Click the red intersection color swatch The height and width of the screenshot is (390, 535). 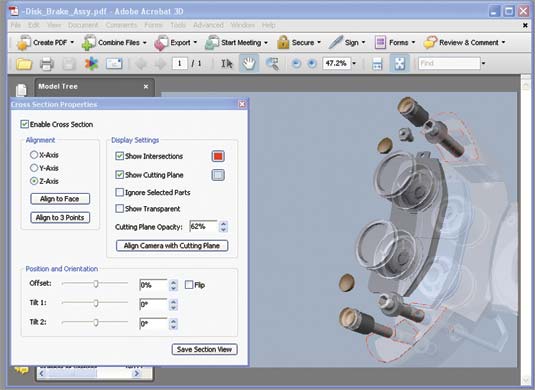tap(218, 156)
